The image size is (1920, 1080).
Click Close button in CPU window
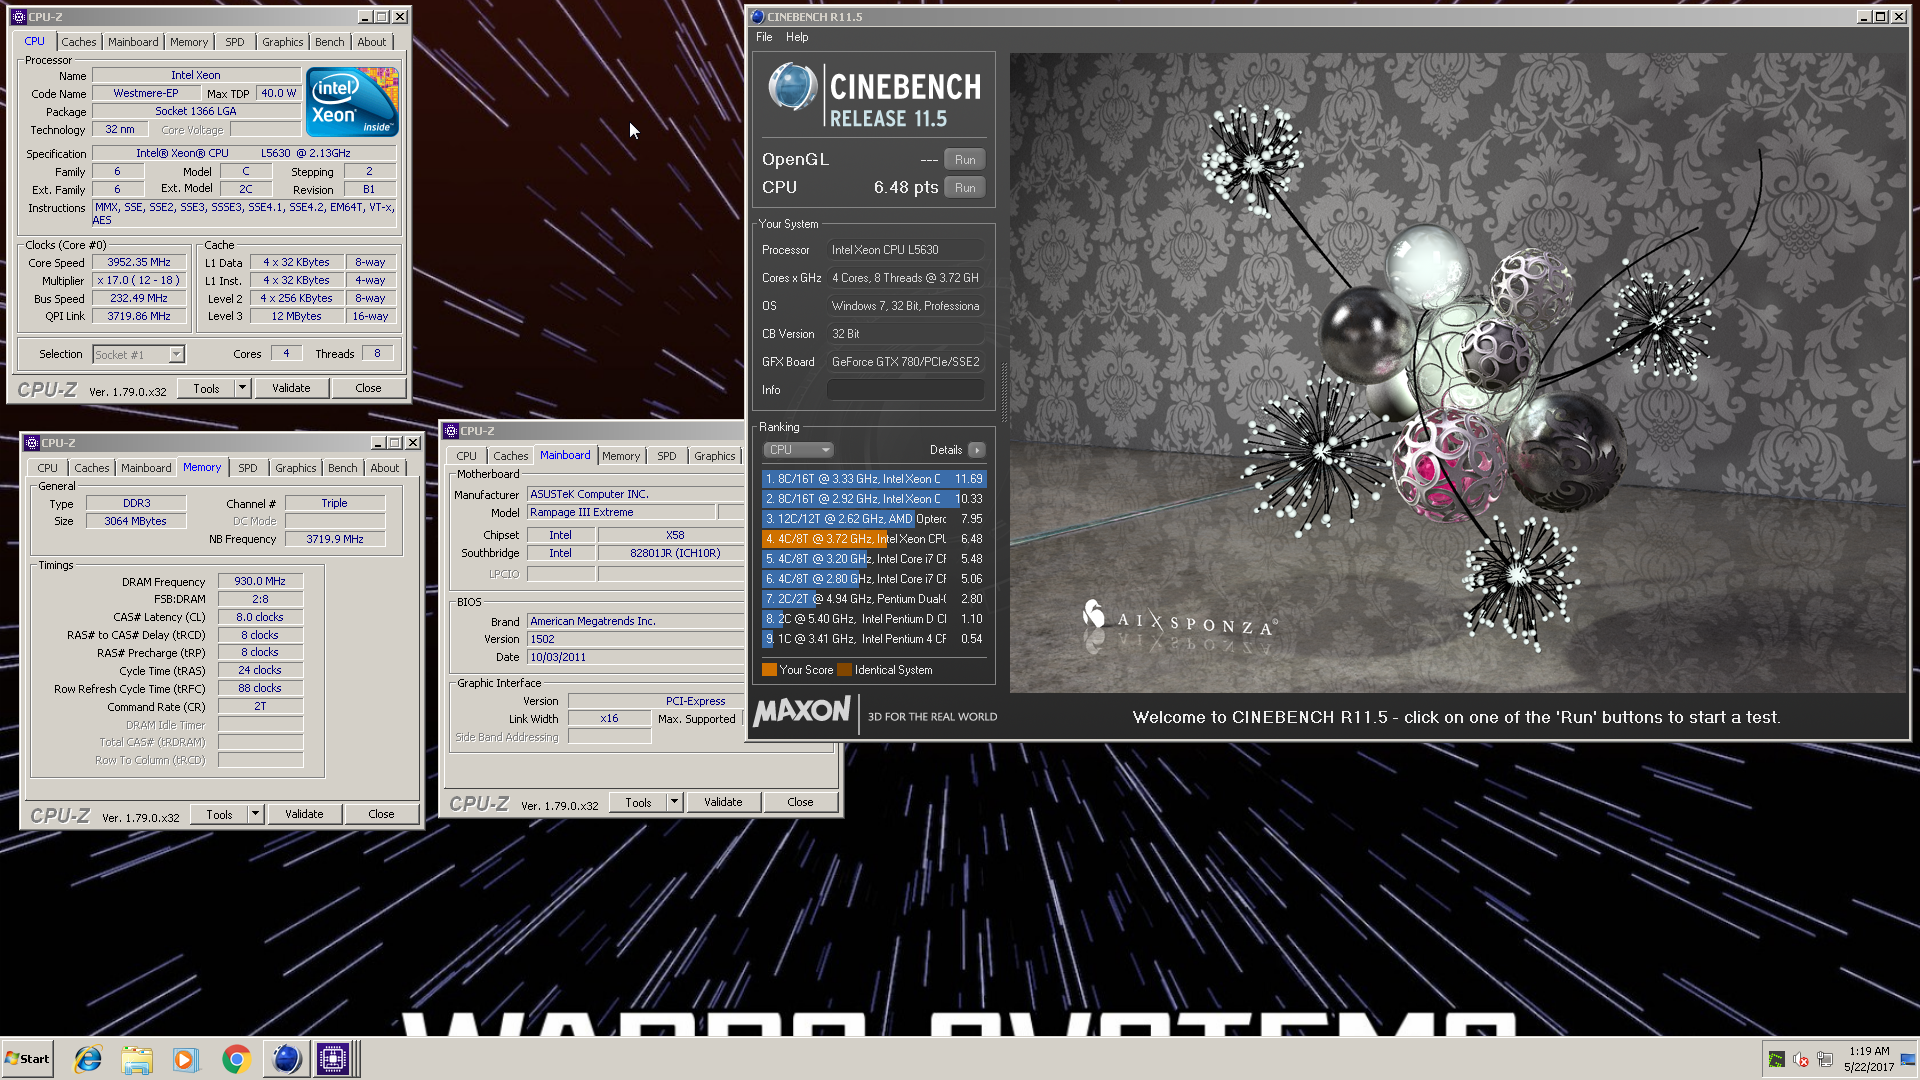coord(368,388)
